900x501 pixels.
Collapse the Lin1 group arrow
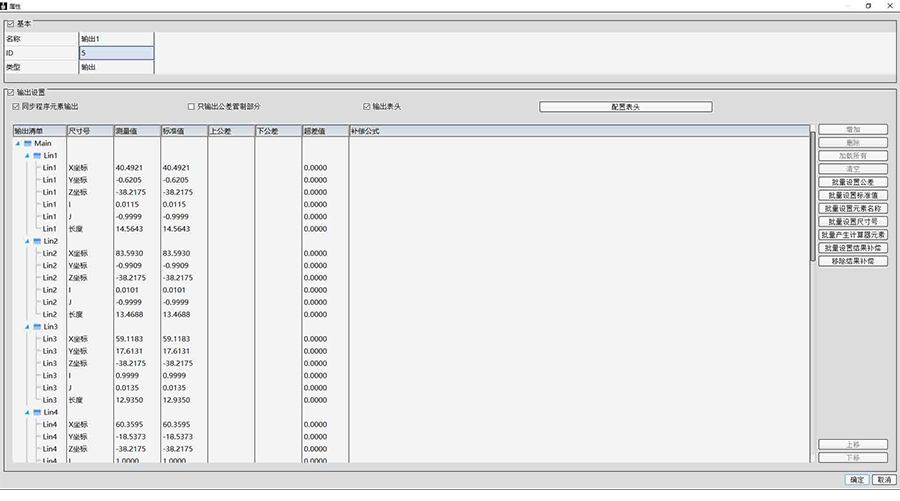click(x=27, y=156)
